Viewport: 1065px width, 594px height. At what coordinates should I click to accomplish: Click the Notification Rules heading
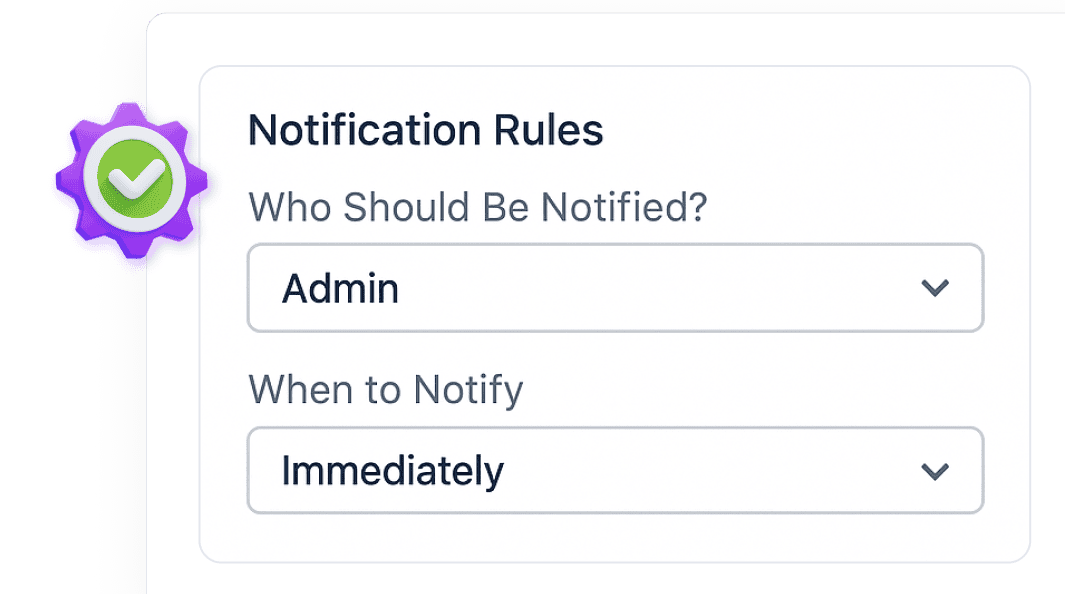425,131
